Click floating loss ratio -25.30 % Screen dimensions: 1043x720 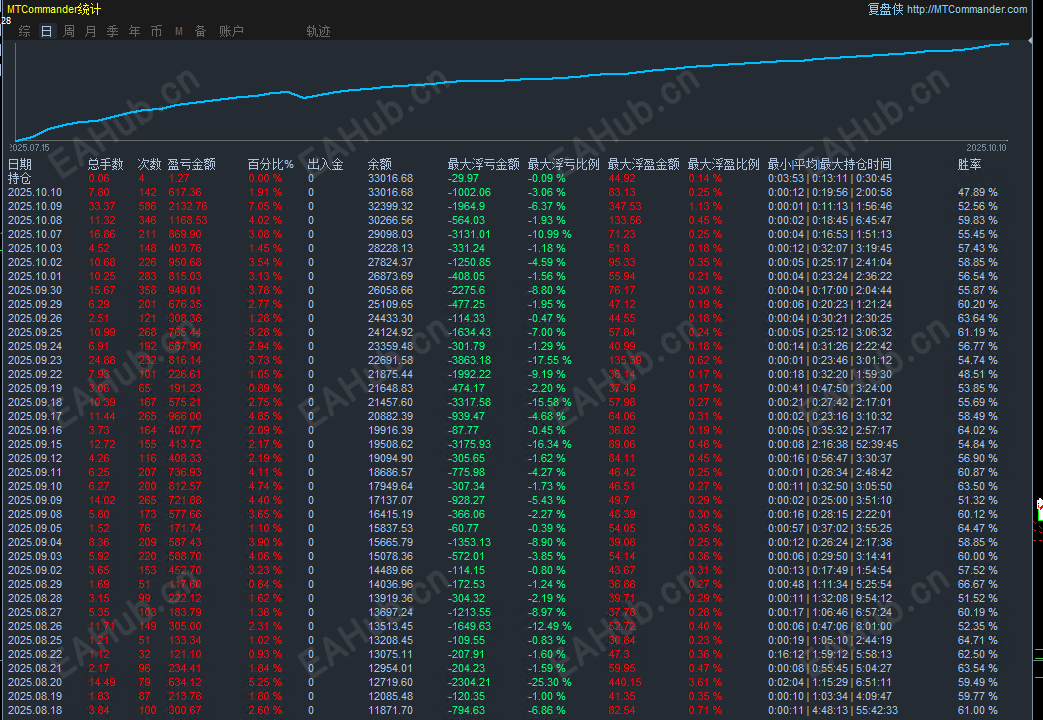click(x=549, y=682)
